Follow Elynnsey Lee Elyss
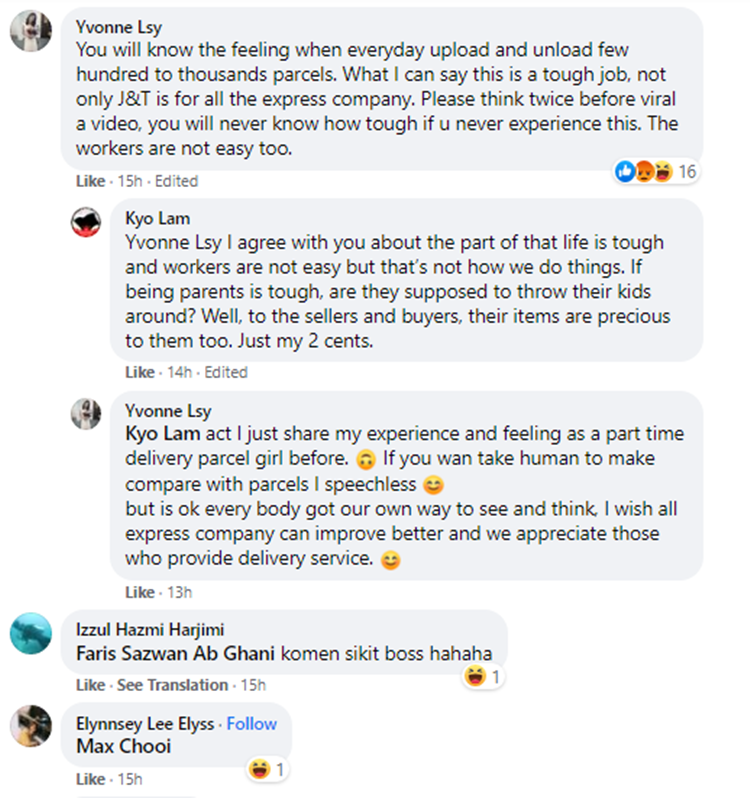This screenshot has width=750, height=798. (x=251, y=724)
